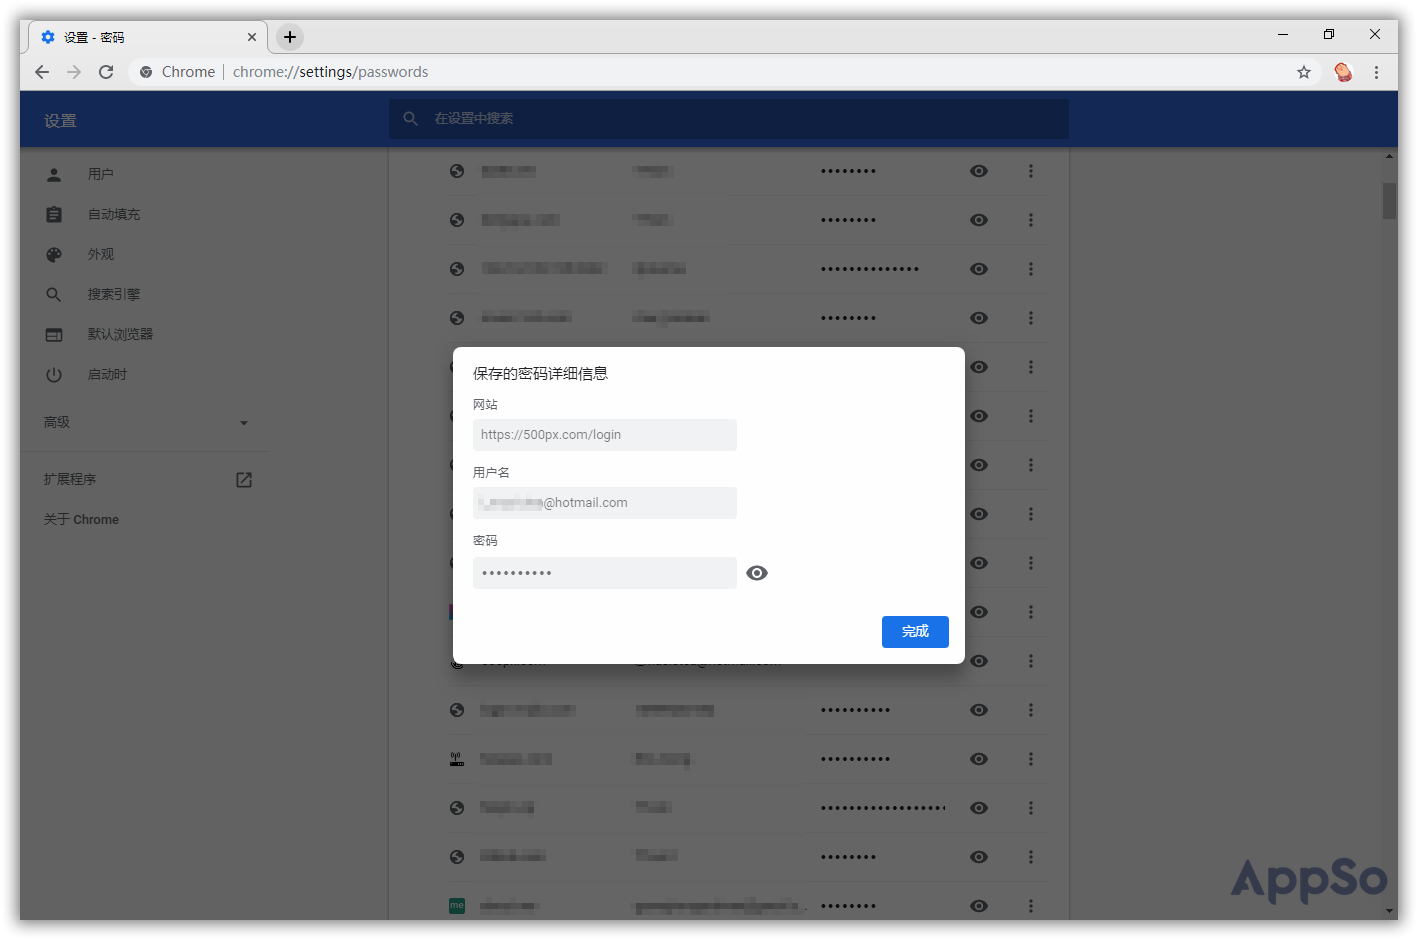Click the Chrome site info icon in address bar
The height and width of the screenshot is (940, 1418).
point(146,72)
